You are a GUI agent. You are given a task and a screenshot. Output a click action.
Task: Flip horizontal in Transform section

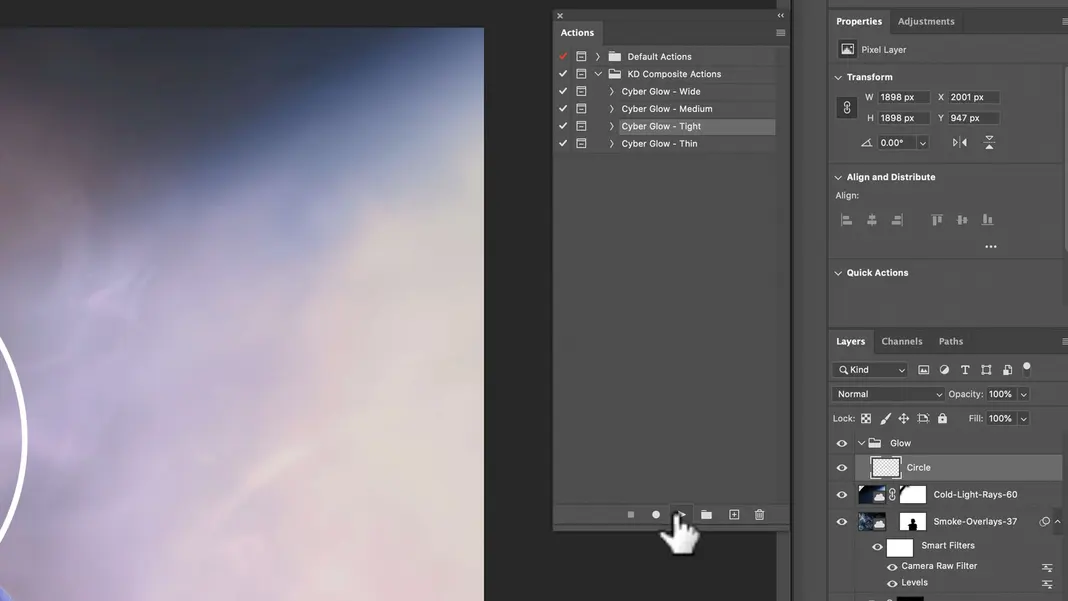(x=960, y=142)
